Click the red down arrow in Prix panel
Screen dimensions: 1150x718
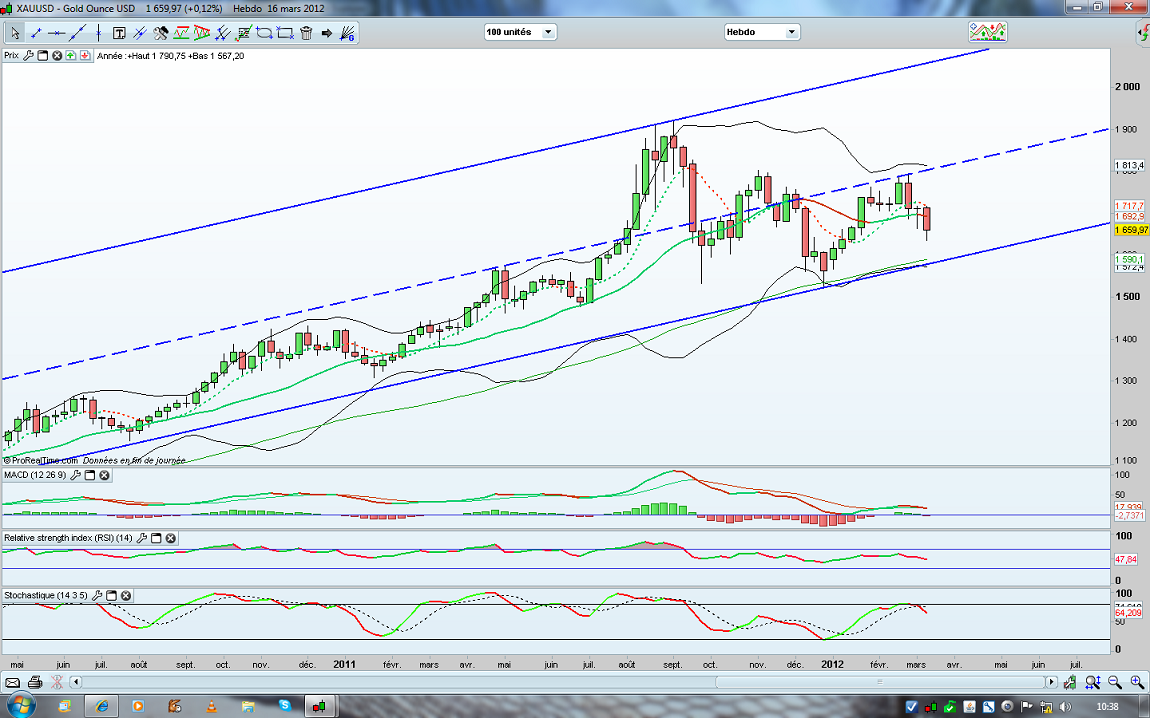pos(85,56)
